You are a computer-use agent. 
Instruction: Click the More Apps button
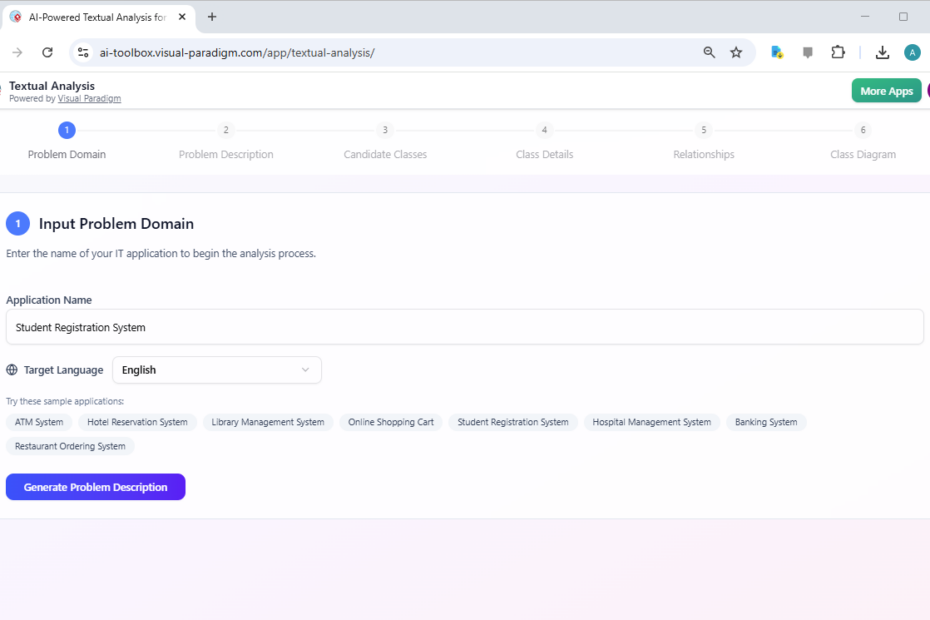tap(886, 90)
